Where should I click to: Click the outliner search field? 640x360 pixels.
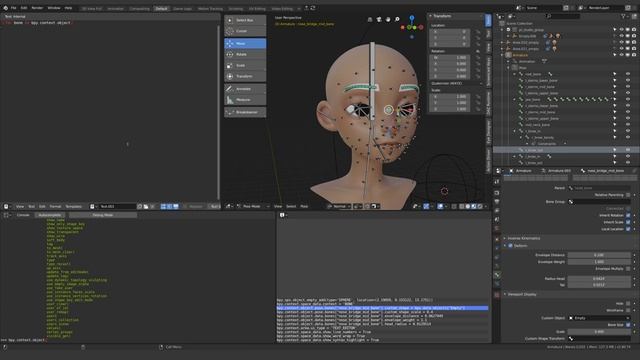click(x=563, y=16)
